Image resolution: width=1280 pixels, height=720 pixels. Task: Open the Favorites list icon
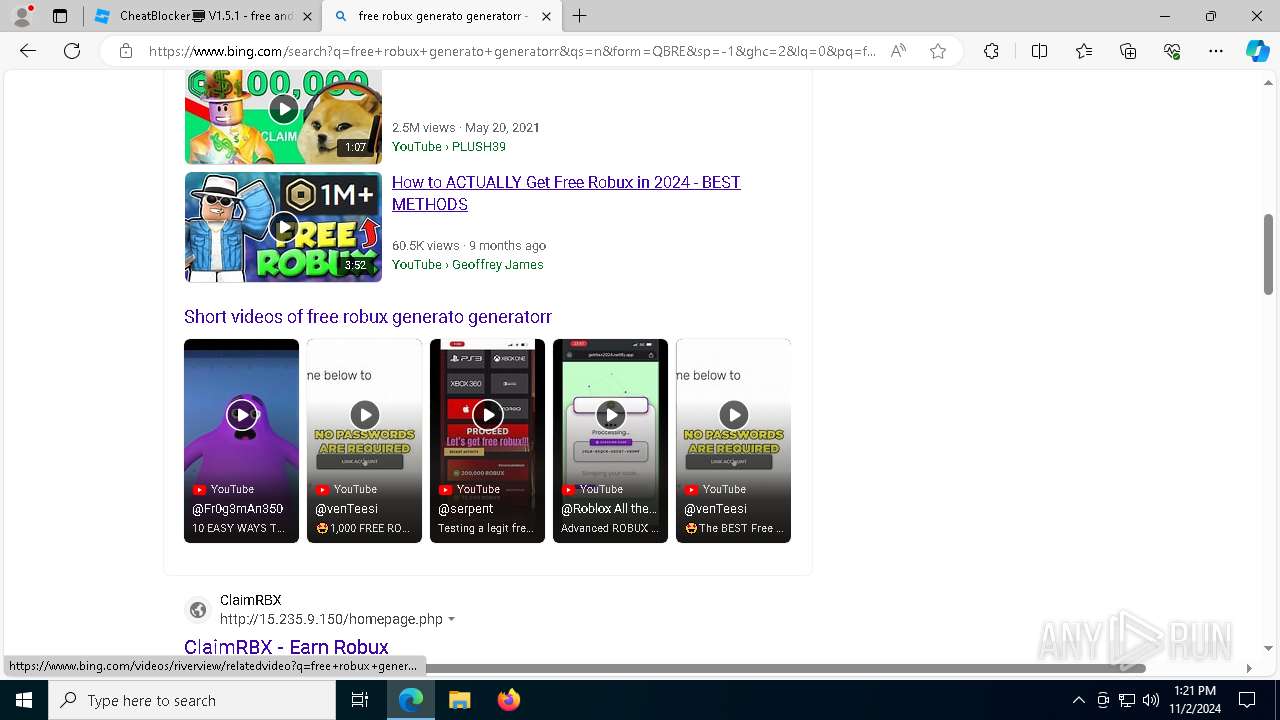click(x=1084, y=51)
